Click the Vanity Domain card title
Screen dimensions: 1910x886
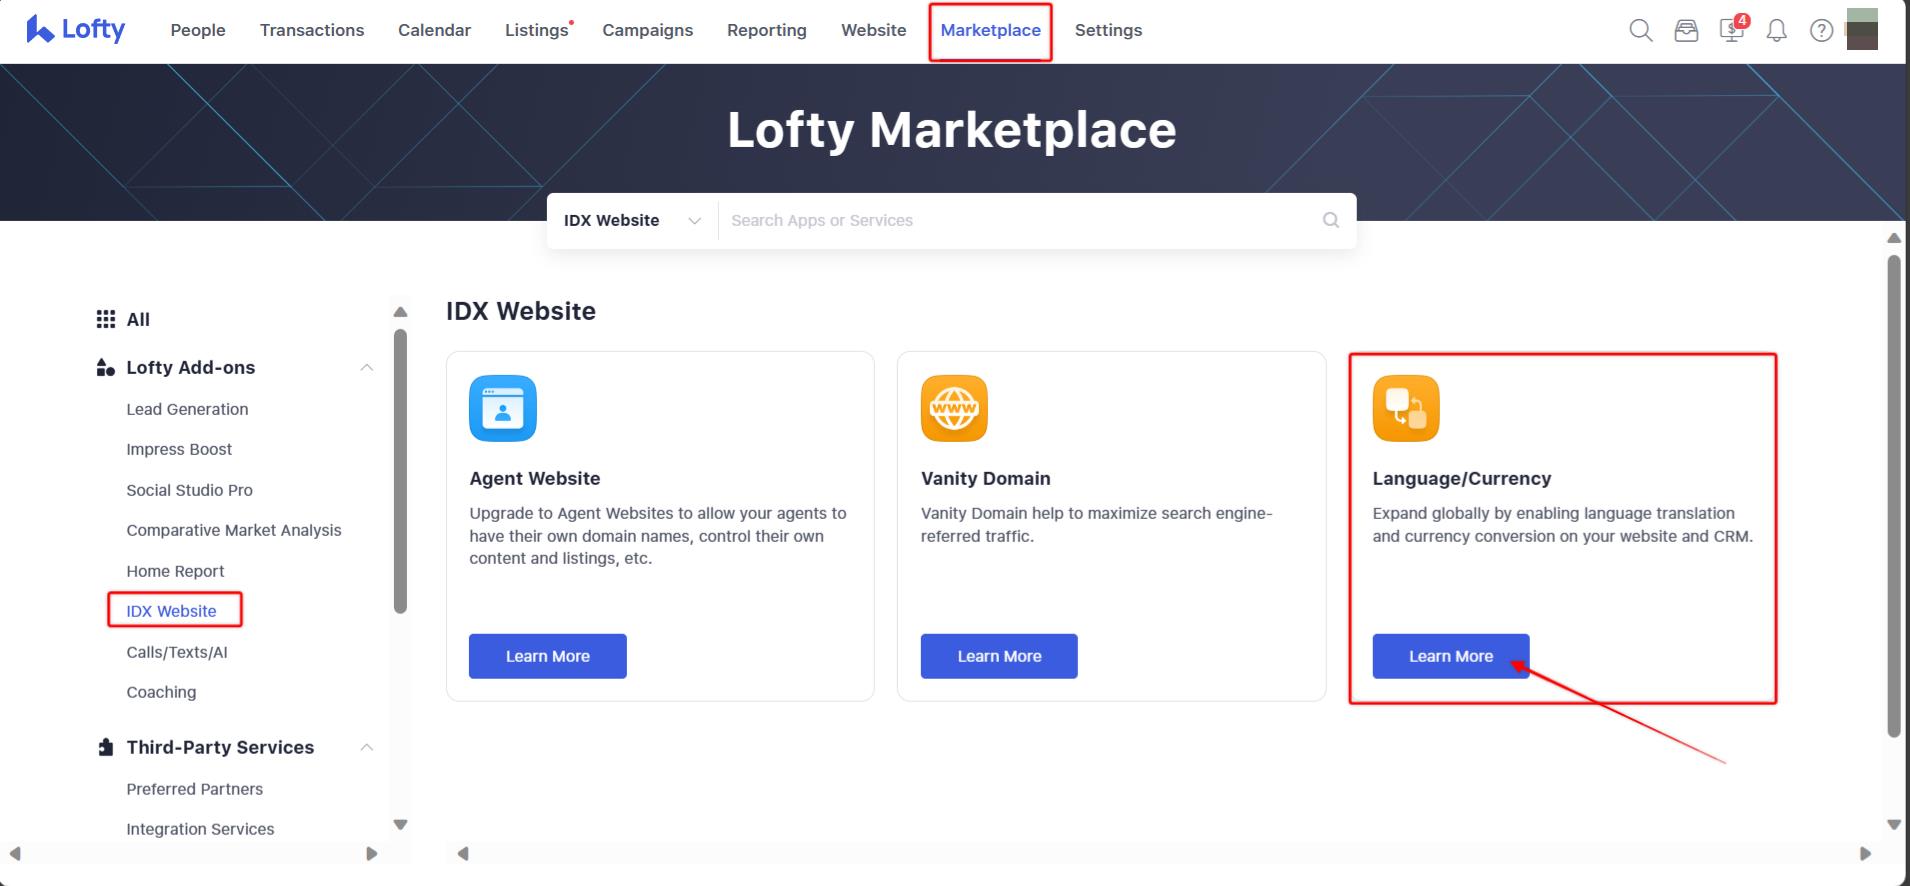coord(986,478)
